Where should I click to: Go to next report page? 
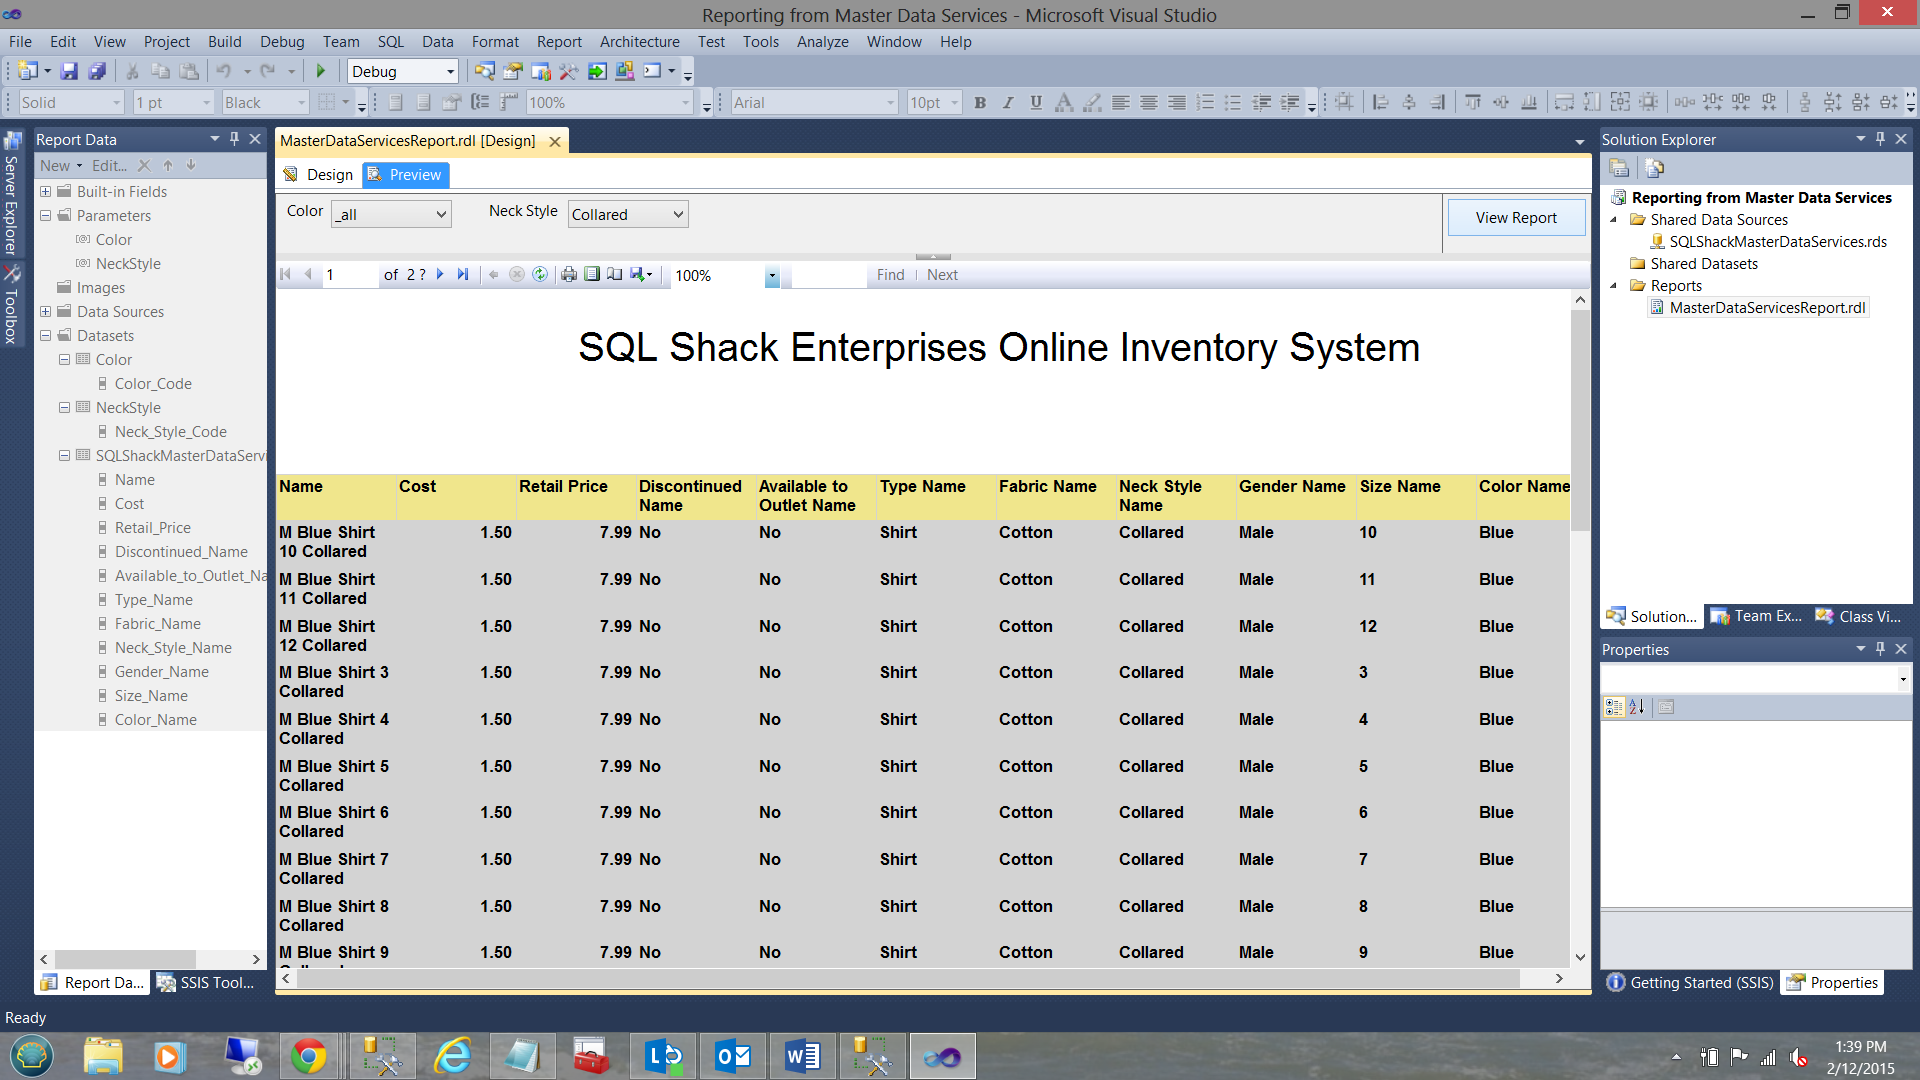coord(440,274)
